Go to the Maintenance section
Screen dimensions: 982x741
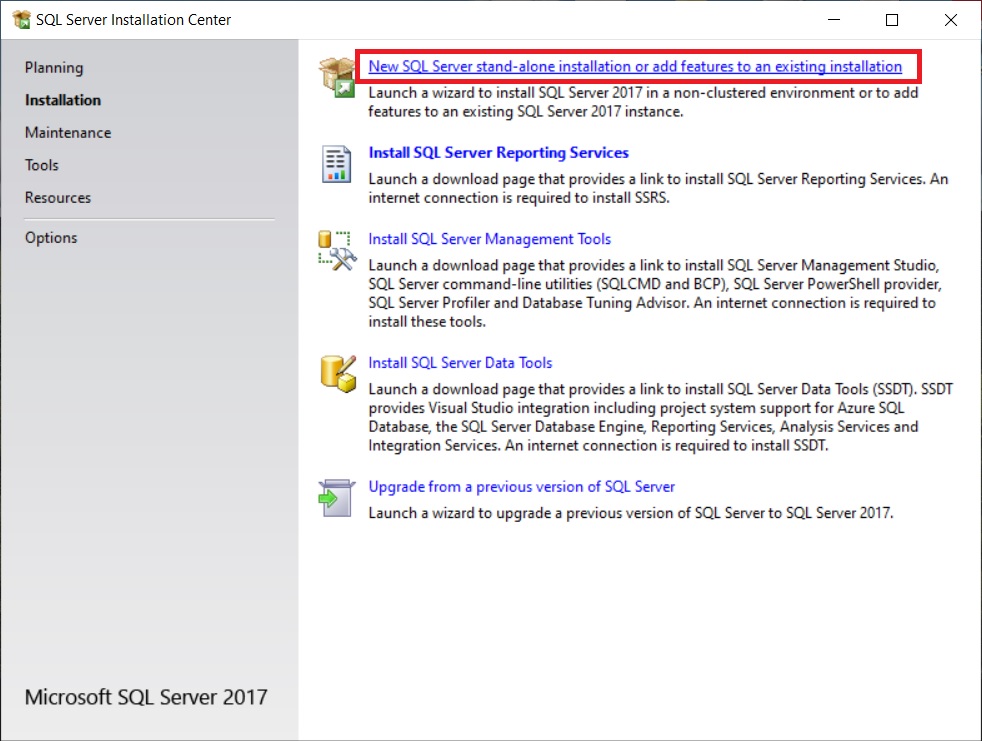point(68,133)
